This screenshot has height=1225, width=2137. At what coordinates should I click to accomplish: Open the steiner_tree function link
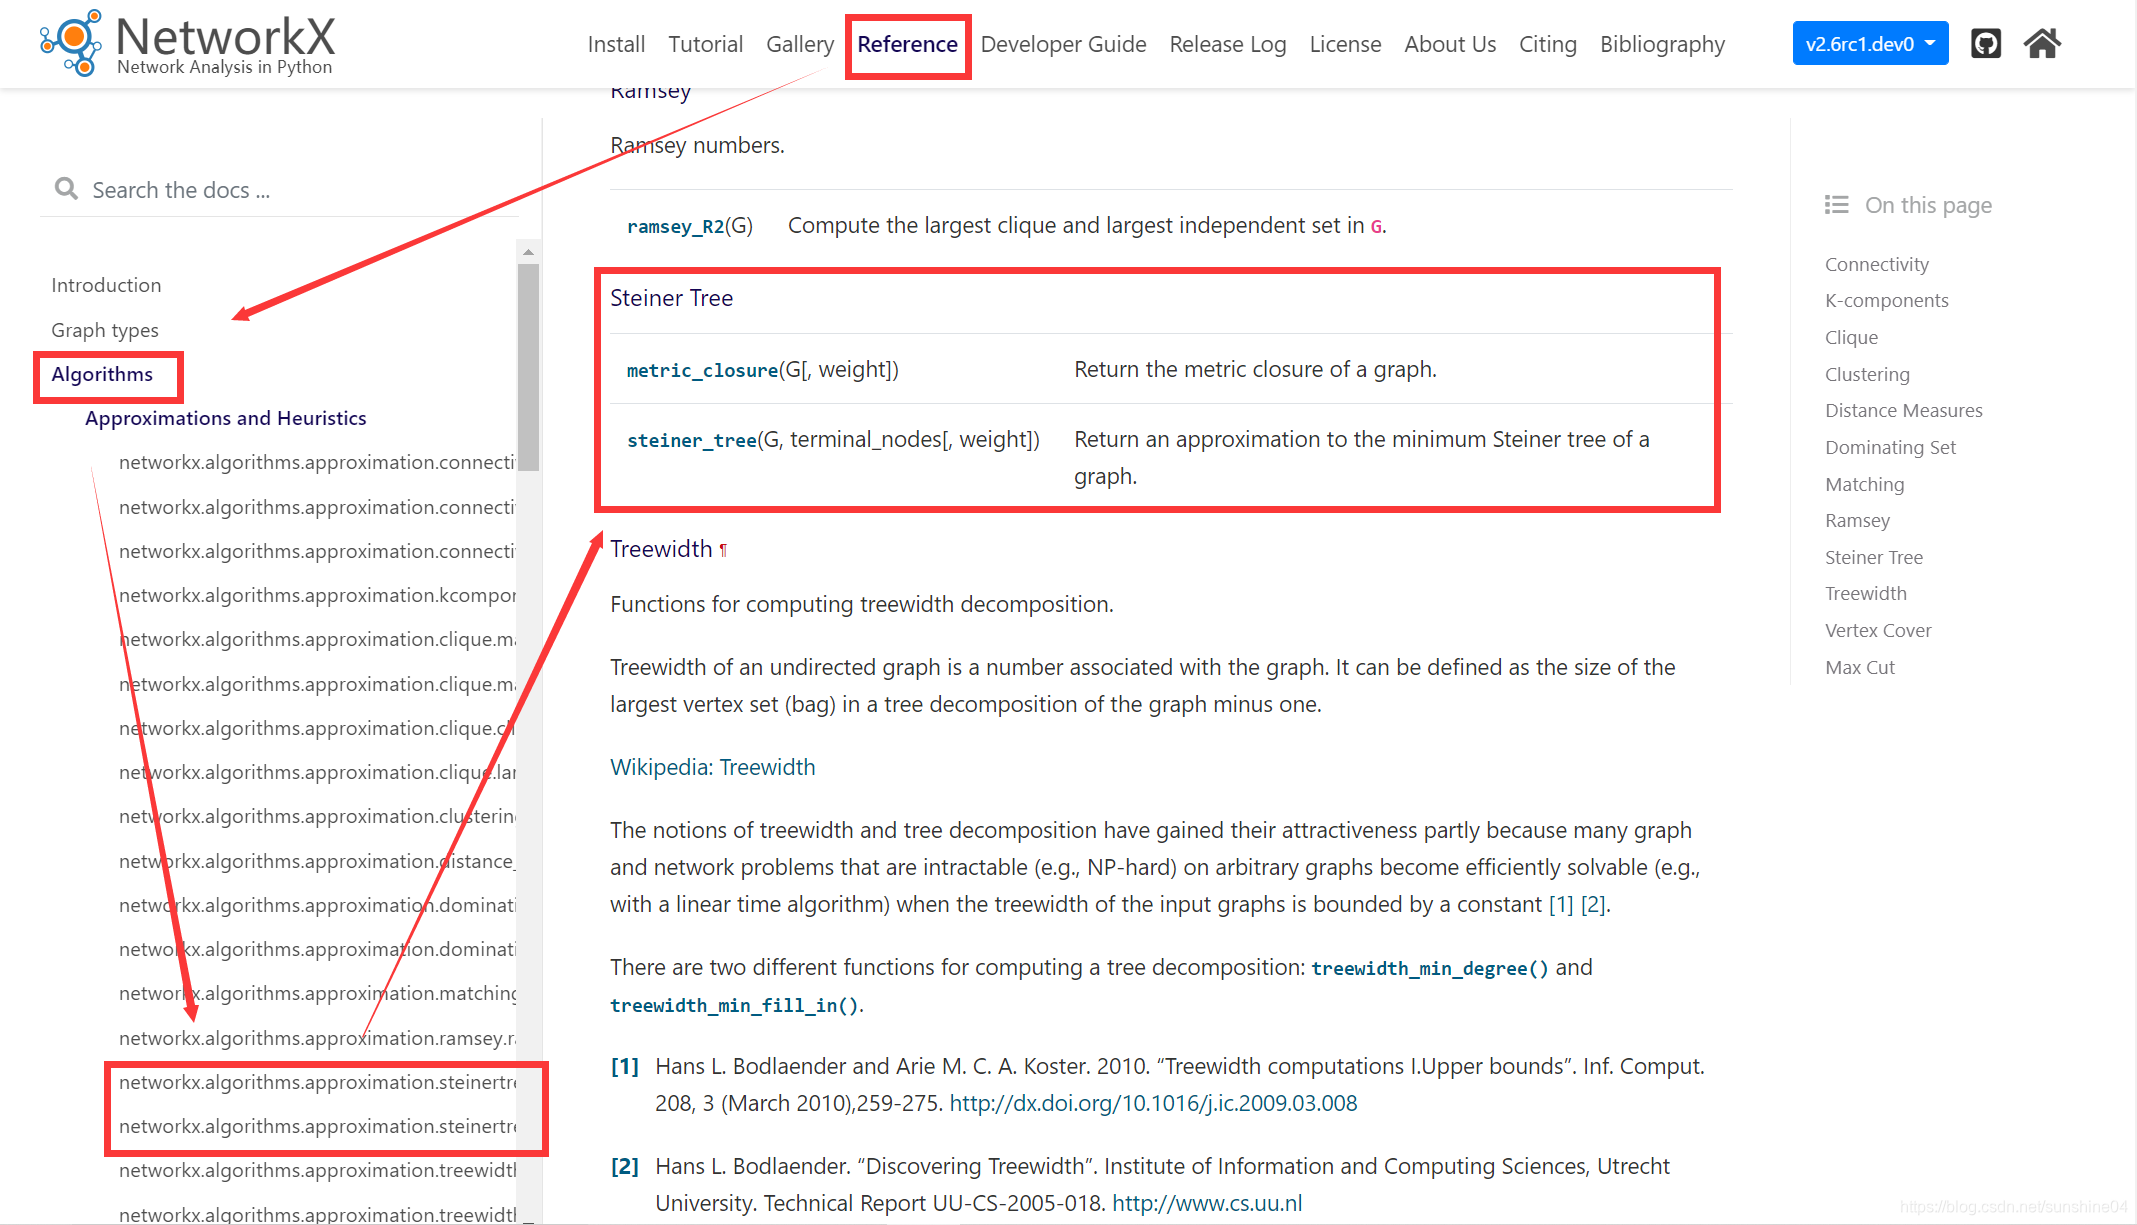[x=691, y=440]
